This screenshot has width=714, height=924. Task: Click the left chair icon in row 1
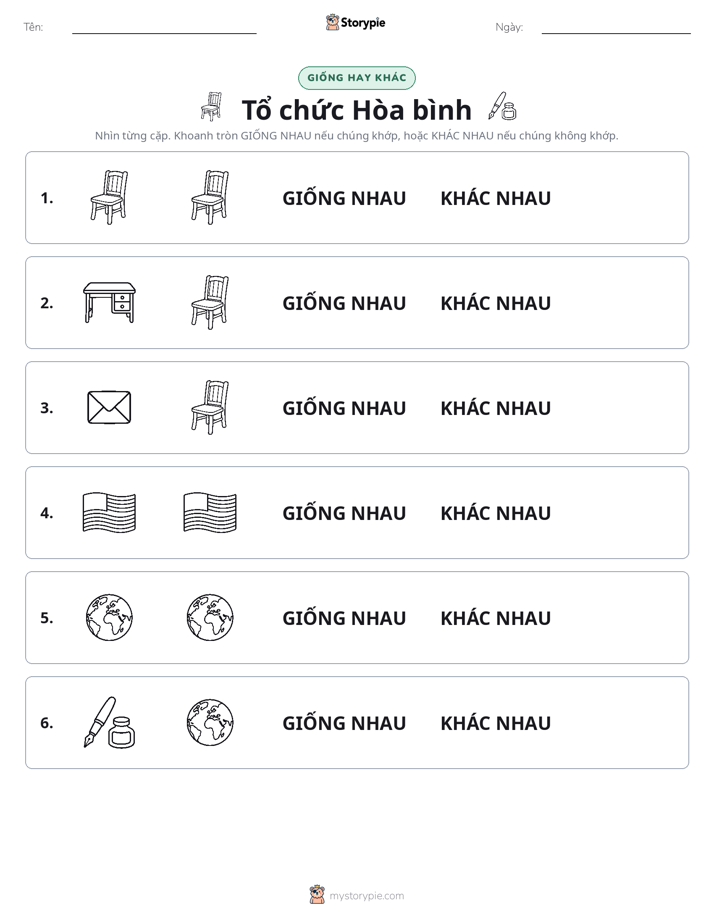pos(110,197)
